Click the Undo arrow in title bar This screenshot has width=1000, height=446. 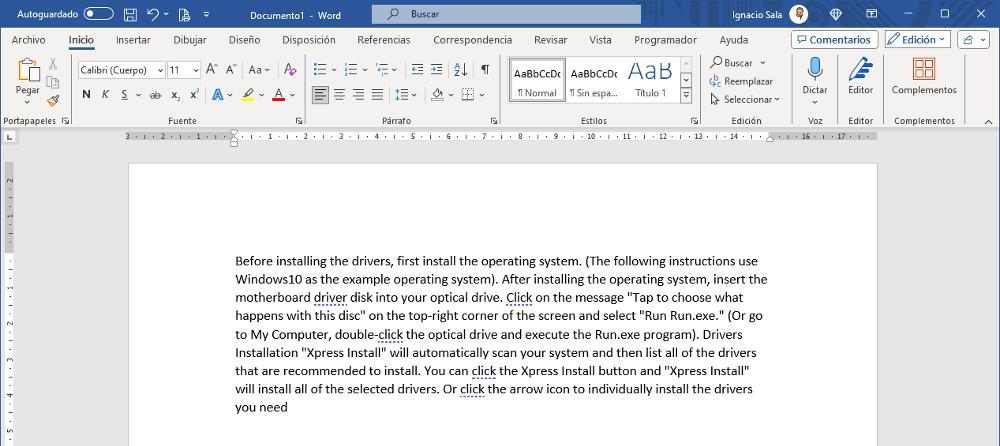153,14
